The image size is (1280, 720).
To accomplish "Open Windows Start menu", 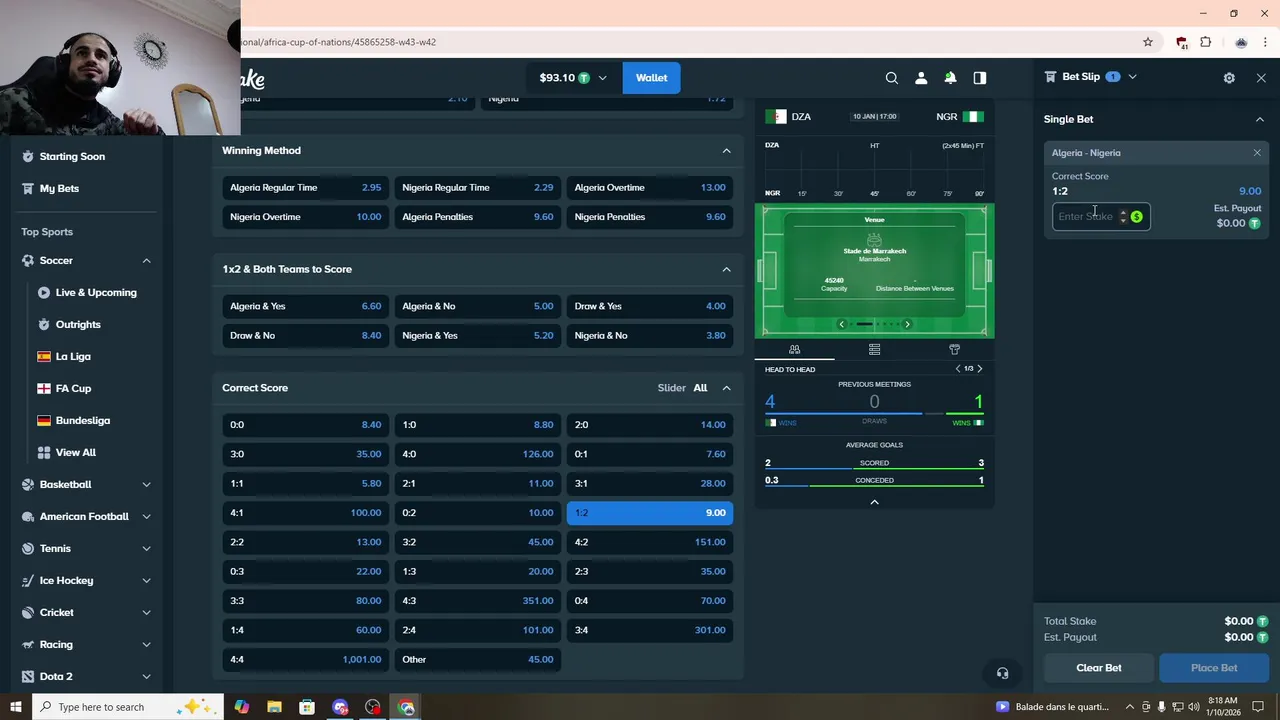I will 15,707.
